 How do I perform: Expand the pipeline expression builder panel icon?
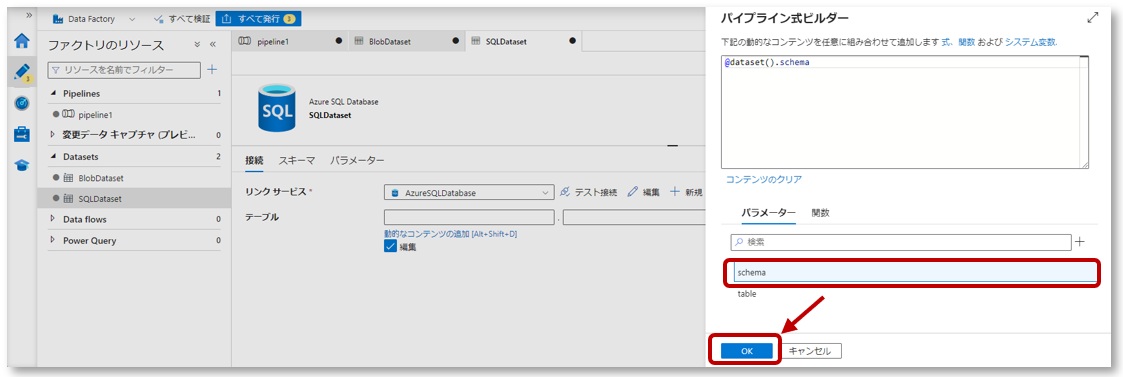click(x=1092, y=18)
